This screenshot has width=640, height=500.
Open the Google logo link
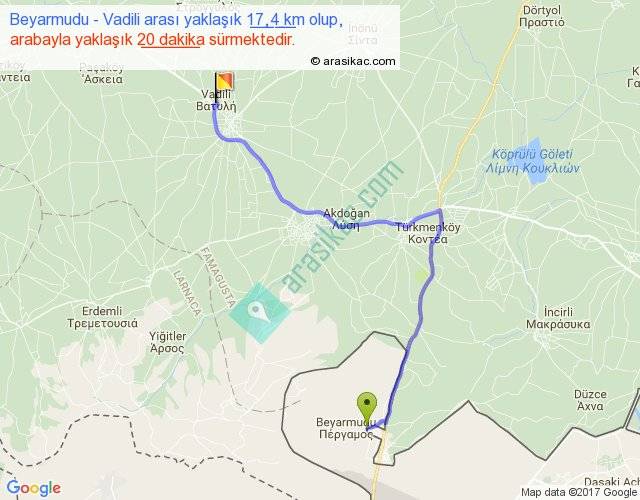coord(34,488)
